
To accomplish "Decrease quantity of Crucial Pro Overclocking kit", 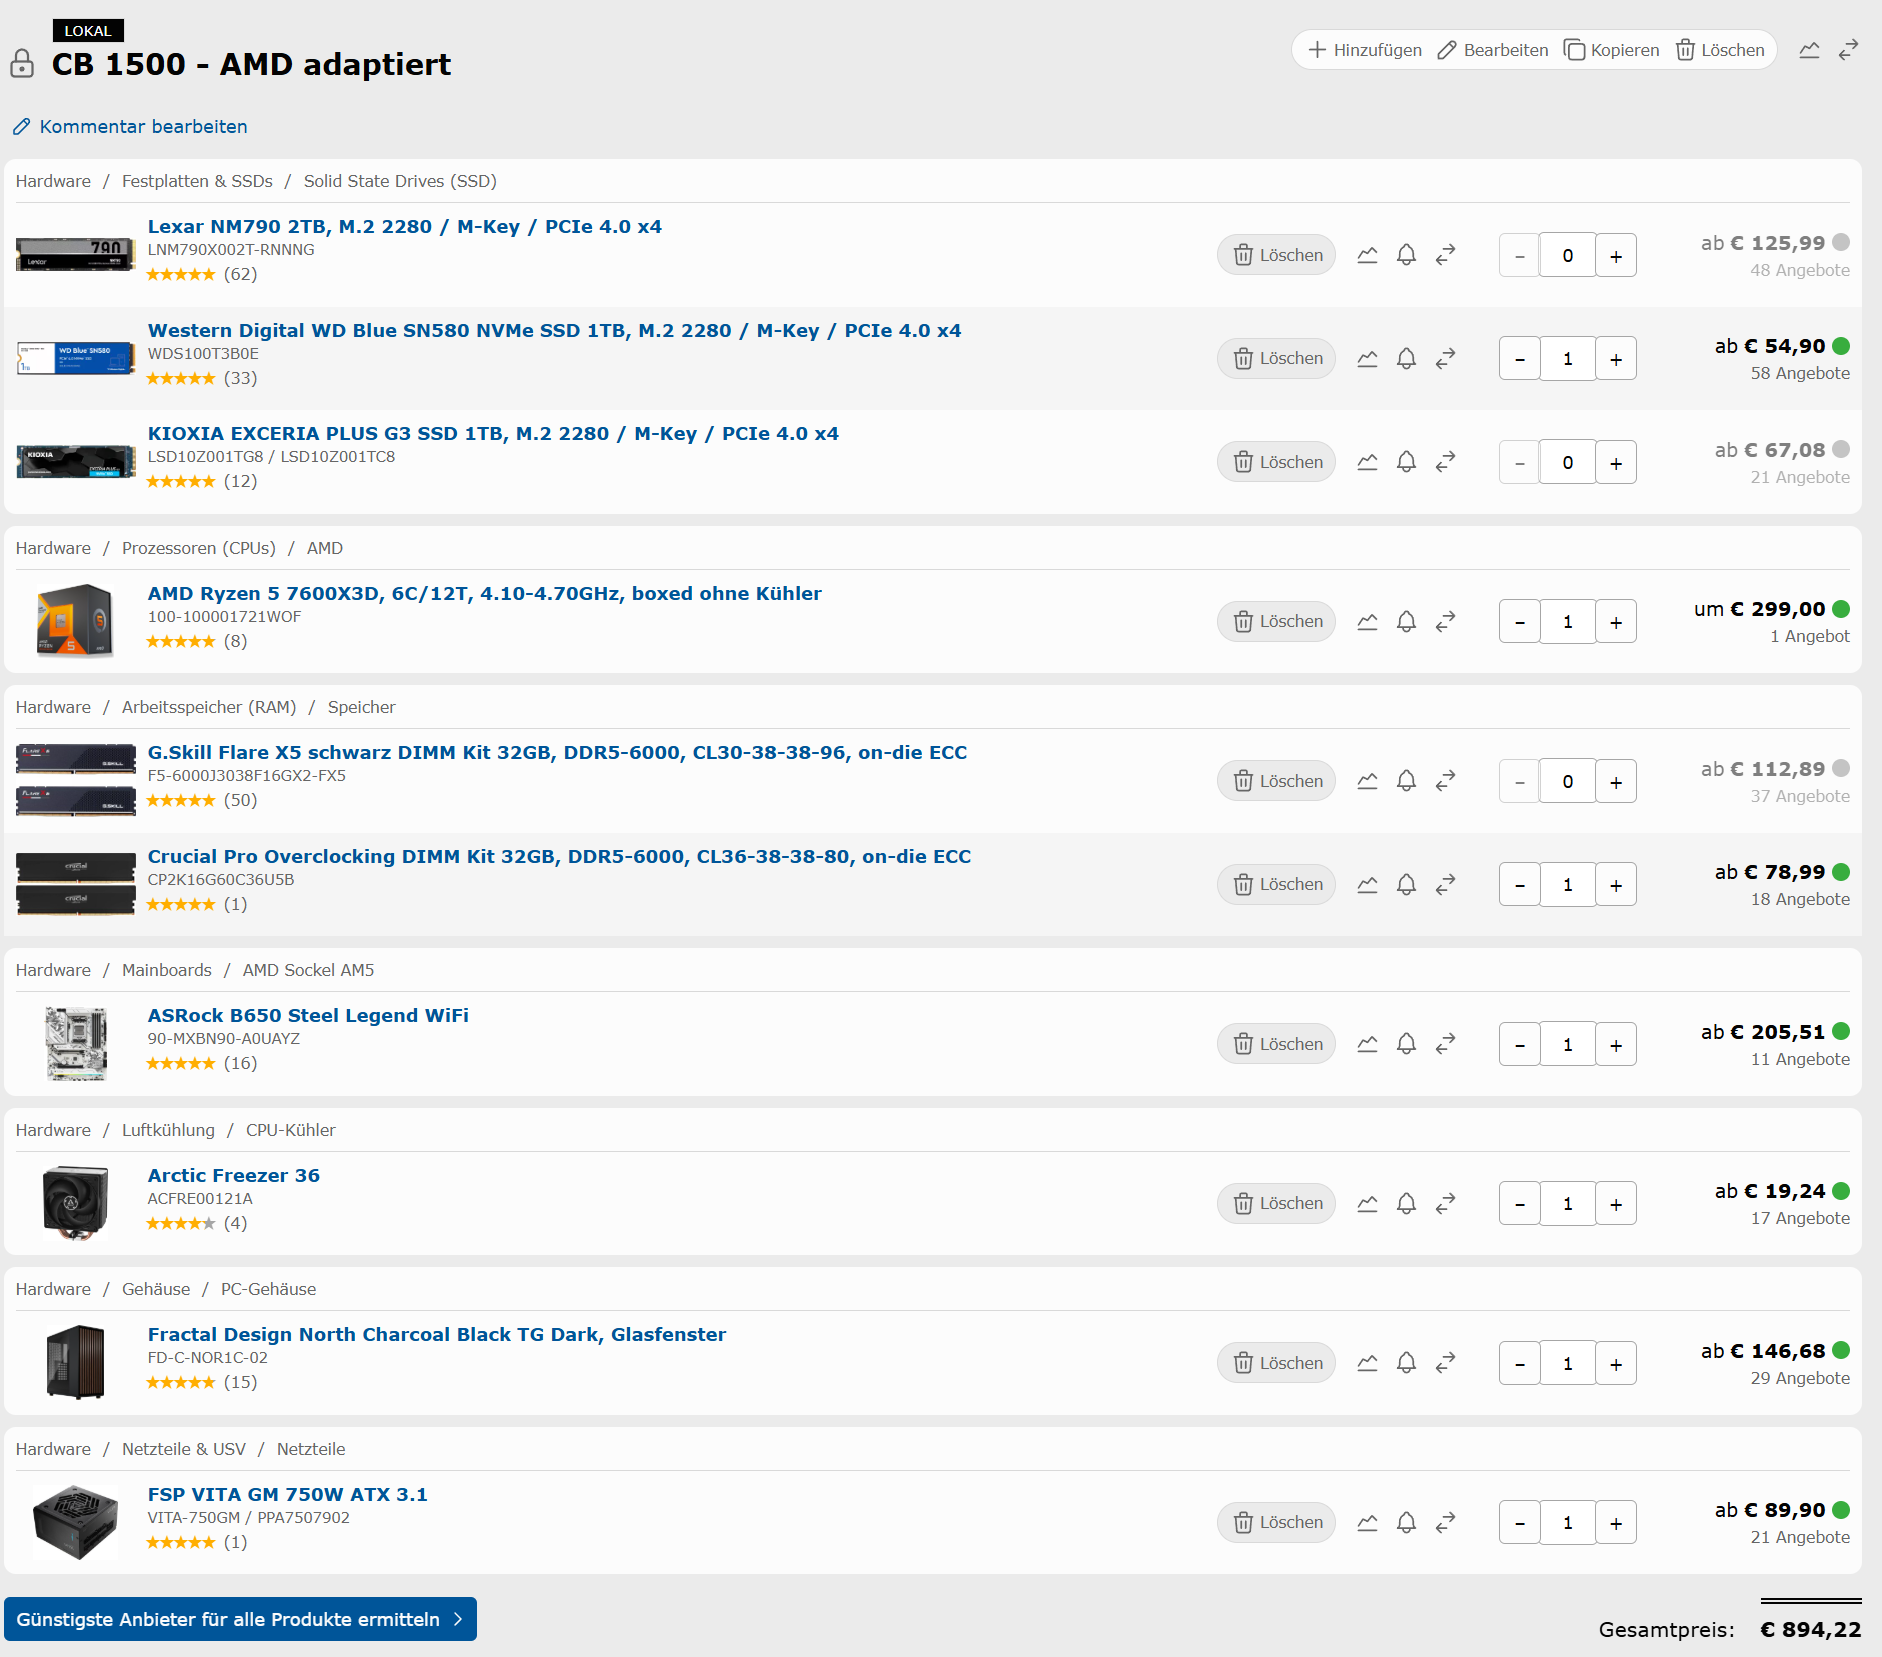I will (x=1520, y=885).
